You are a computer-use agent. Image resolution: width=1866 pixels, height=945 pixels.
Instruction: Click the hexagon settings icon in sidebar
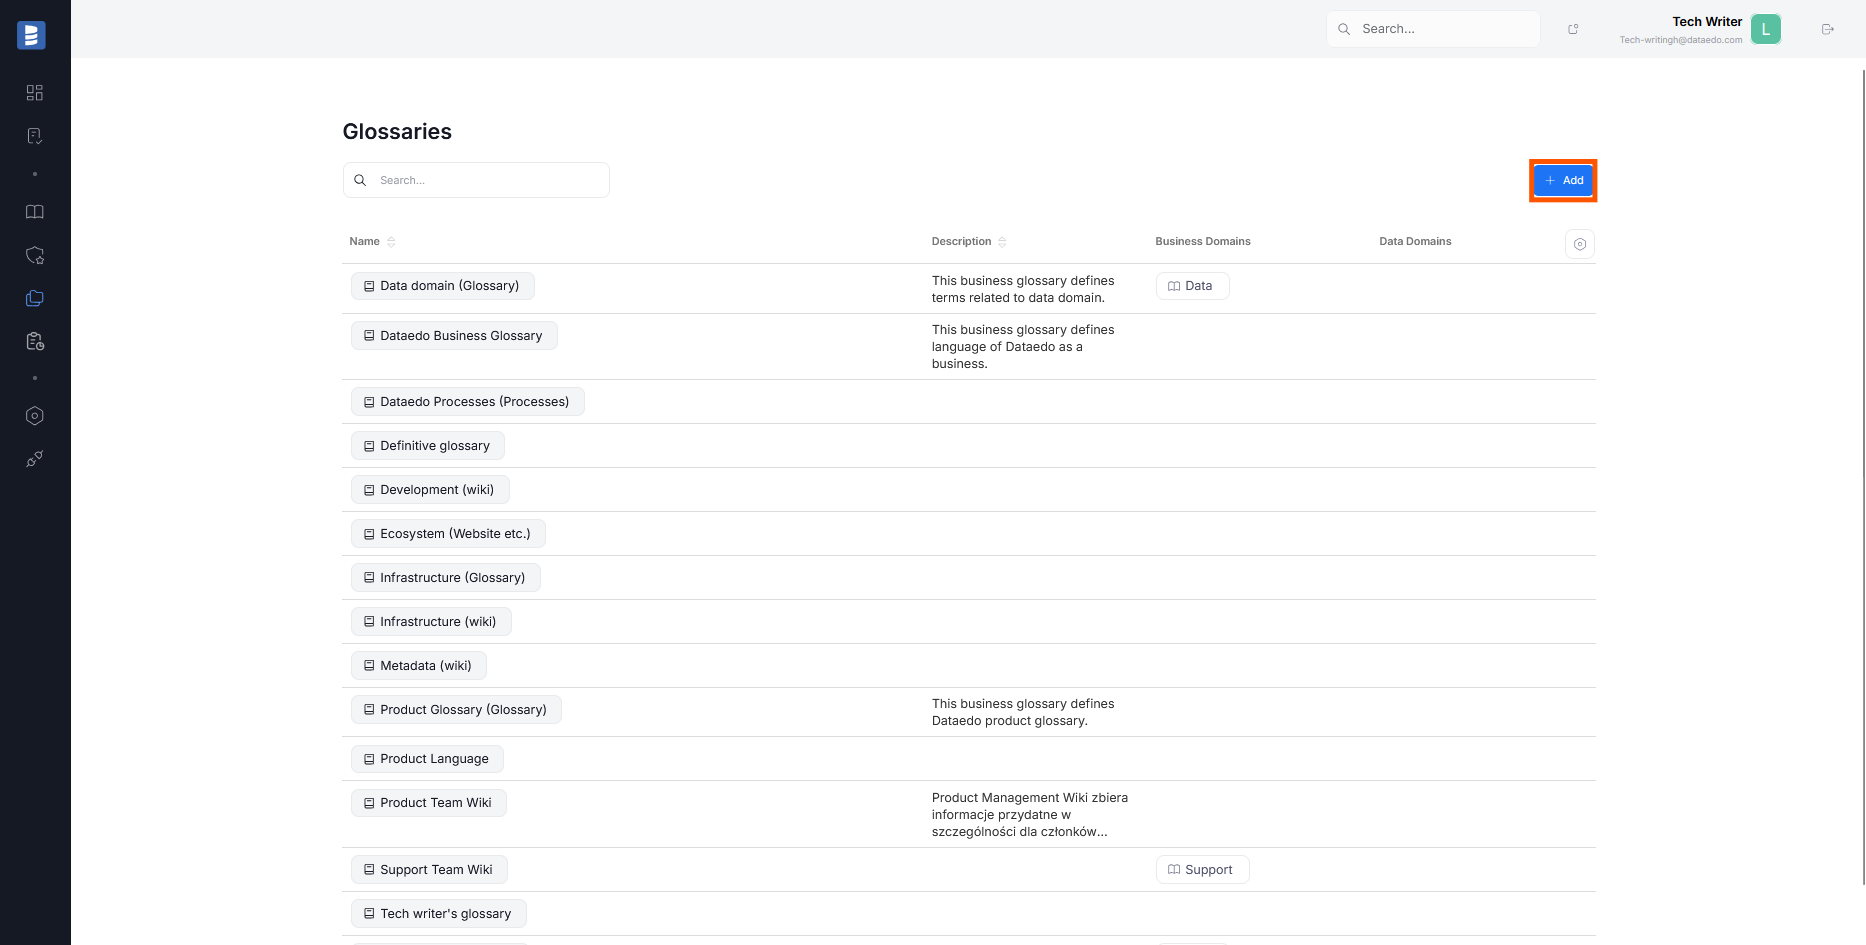[x=35, y=416]
